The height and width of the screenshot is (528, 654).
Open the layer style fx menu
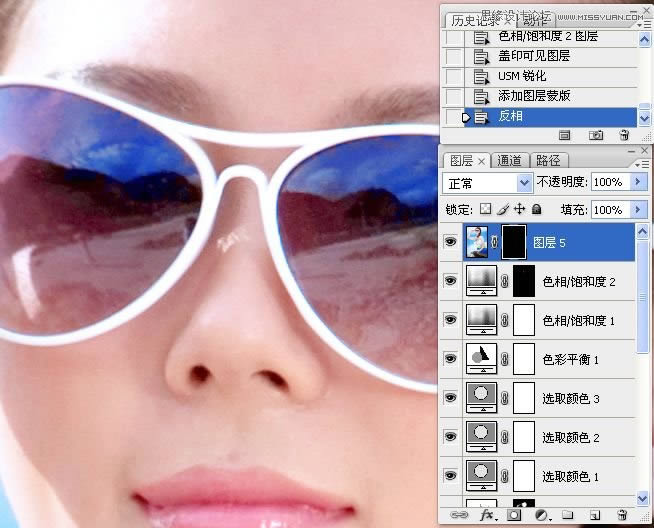(x=487, y=515)
